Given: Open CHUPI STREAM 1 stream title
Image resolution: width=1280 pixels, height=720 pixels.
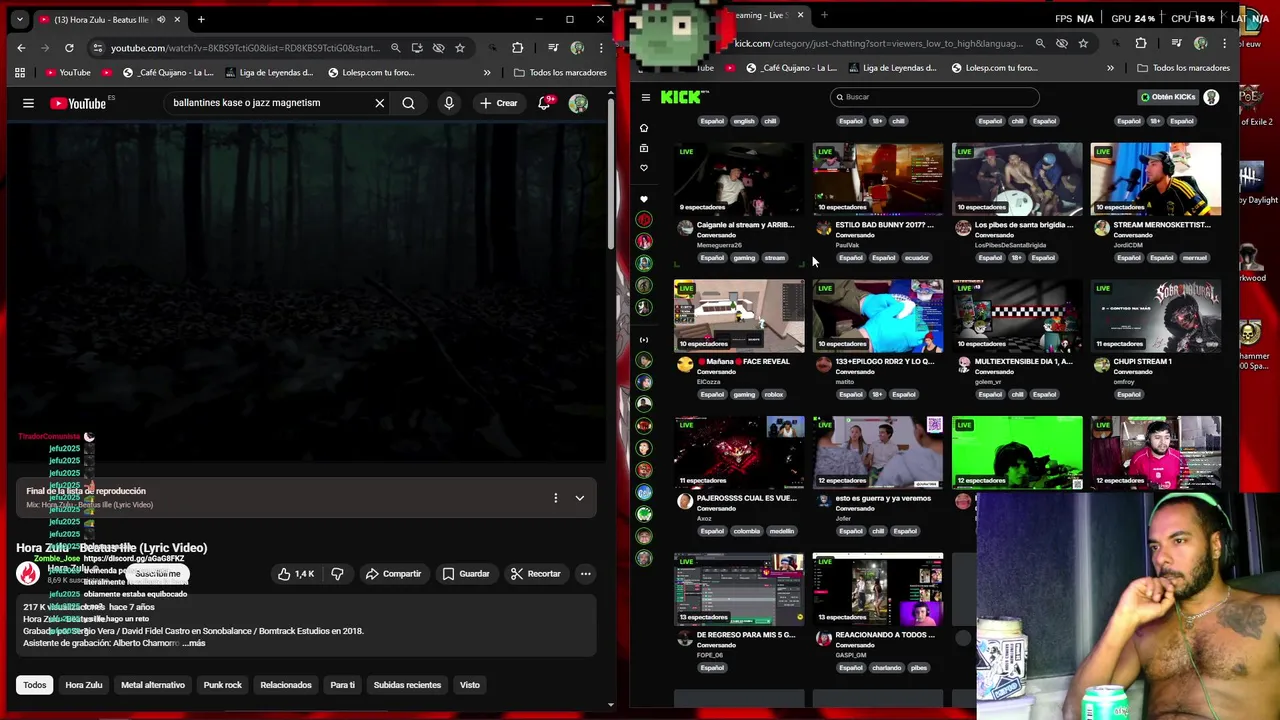Looking at the screenshot, I should [x=1142, y=361].
